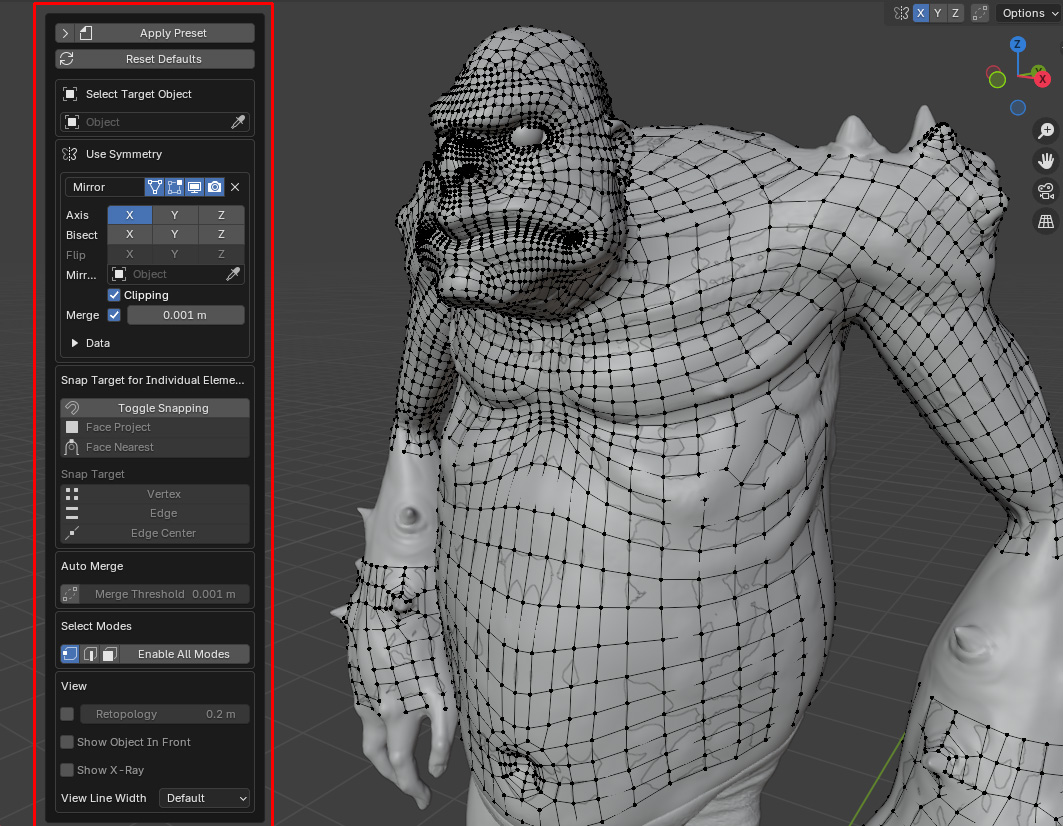Uncheck the Merge checkbox

[x=114, y=315]
